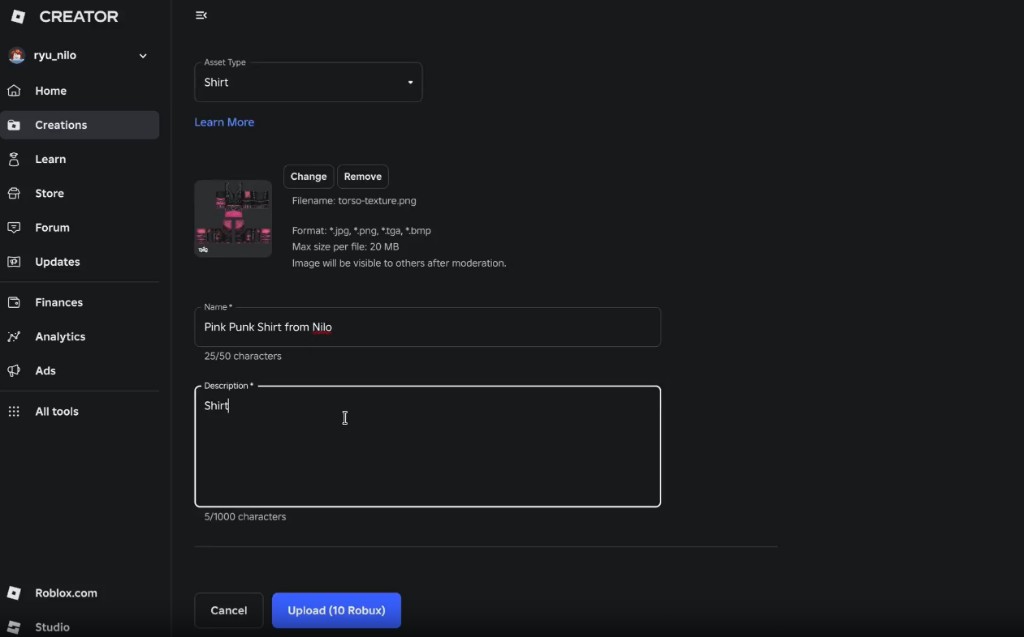Click the 5/1000 characters counter
The image size is (1024, 637).
tap(245, 516)
